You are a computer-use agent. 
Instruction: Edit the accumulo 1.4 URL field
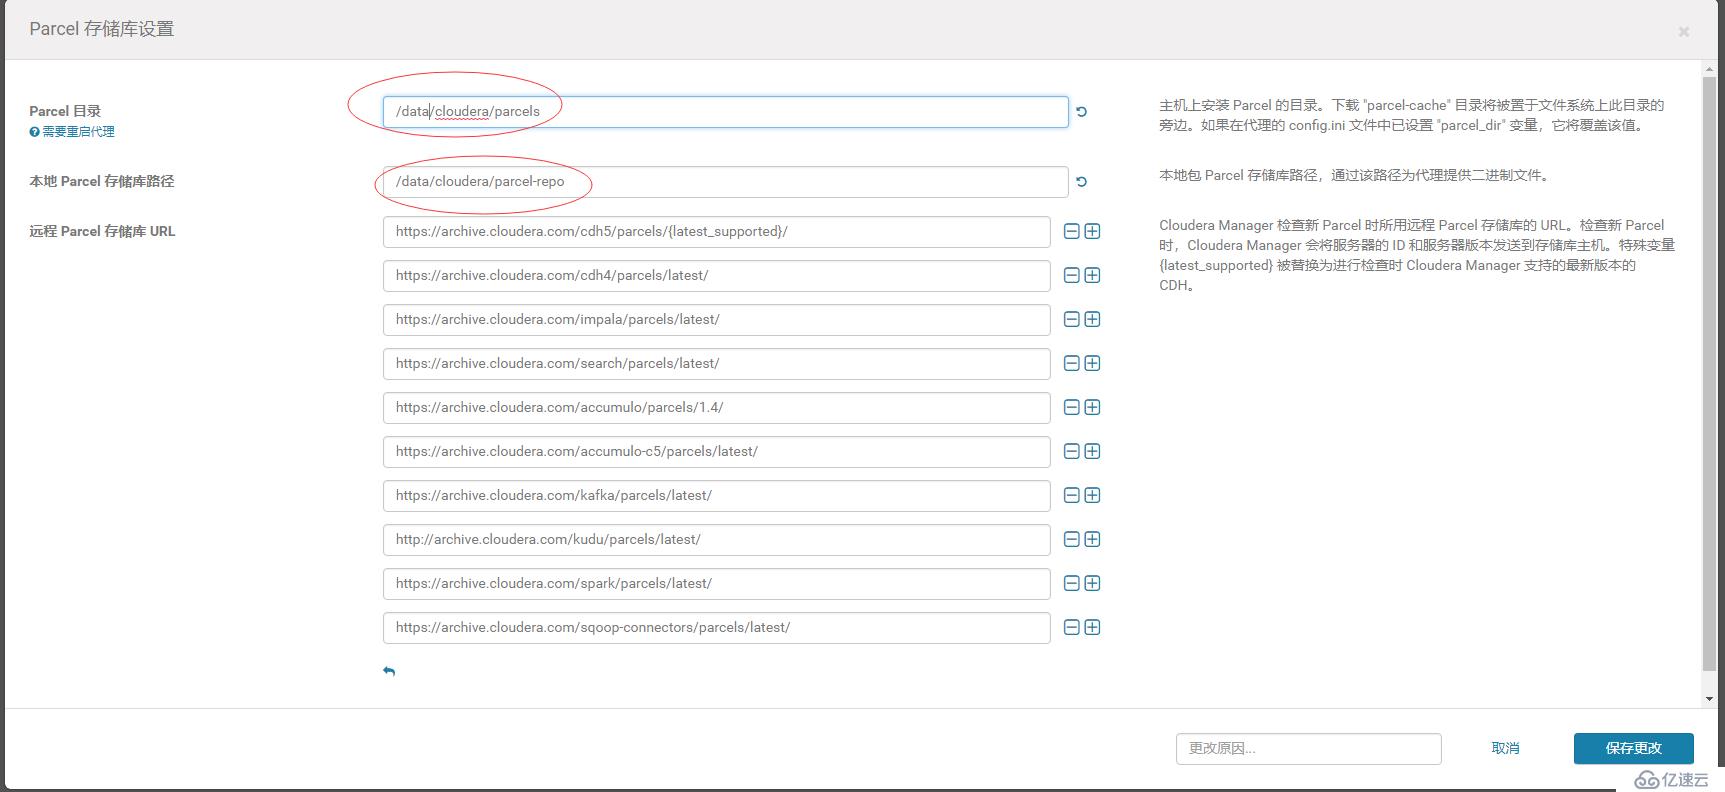point(716,408)
